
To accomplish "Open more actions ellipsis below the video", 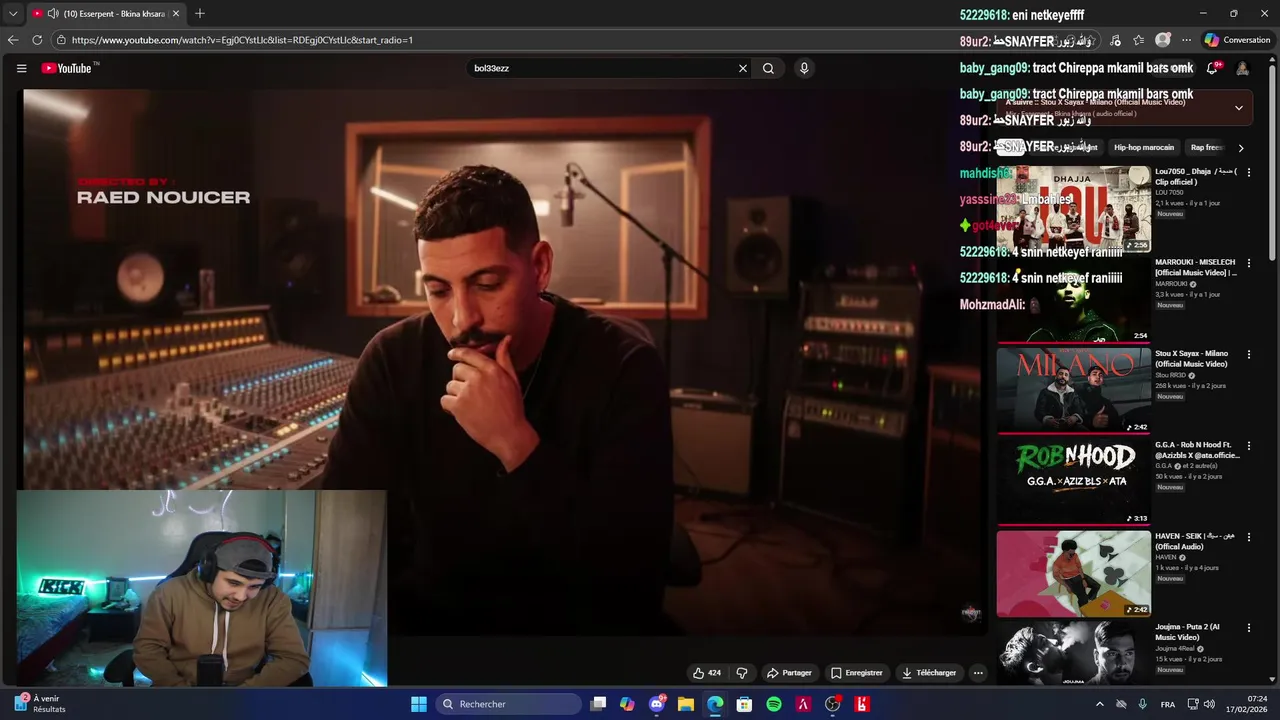I will pyautogui.click(x=978, y=673).
